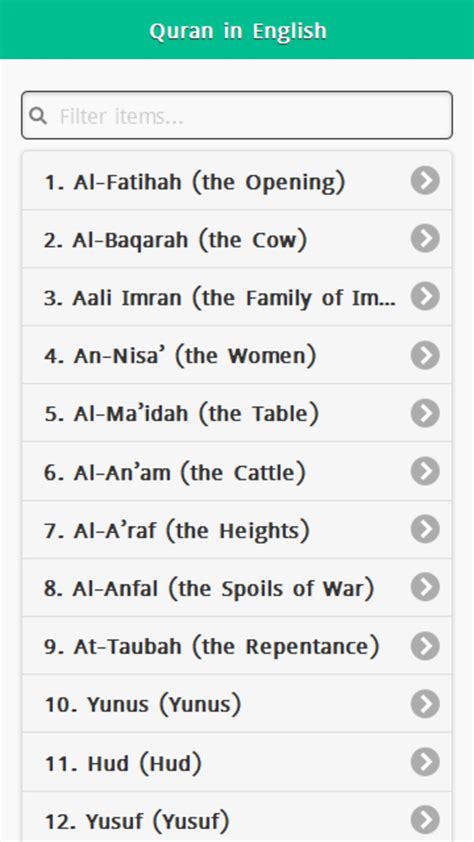Open 12. Yusuf (Yusuf) chapter

point(237,817)
